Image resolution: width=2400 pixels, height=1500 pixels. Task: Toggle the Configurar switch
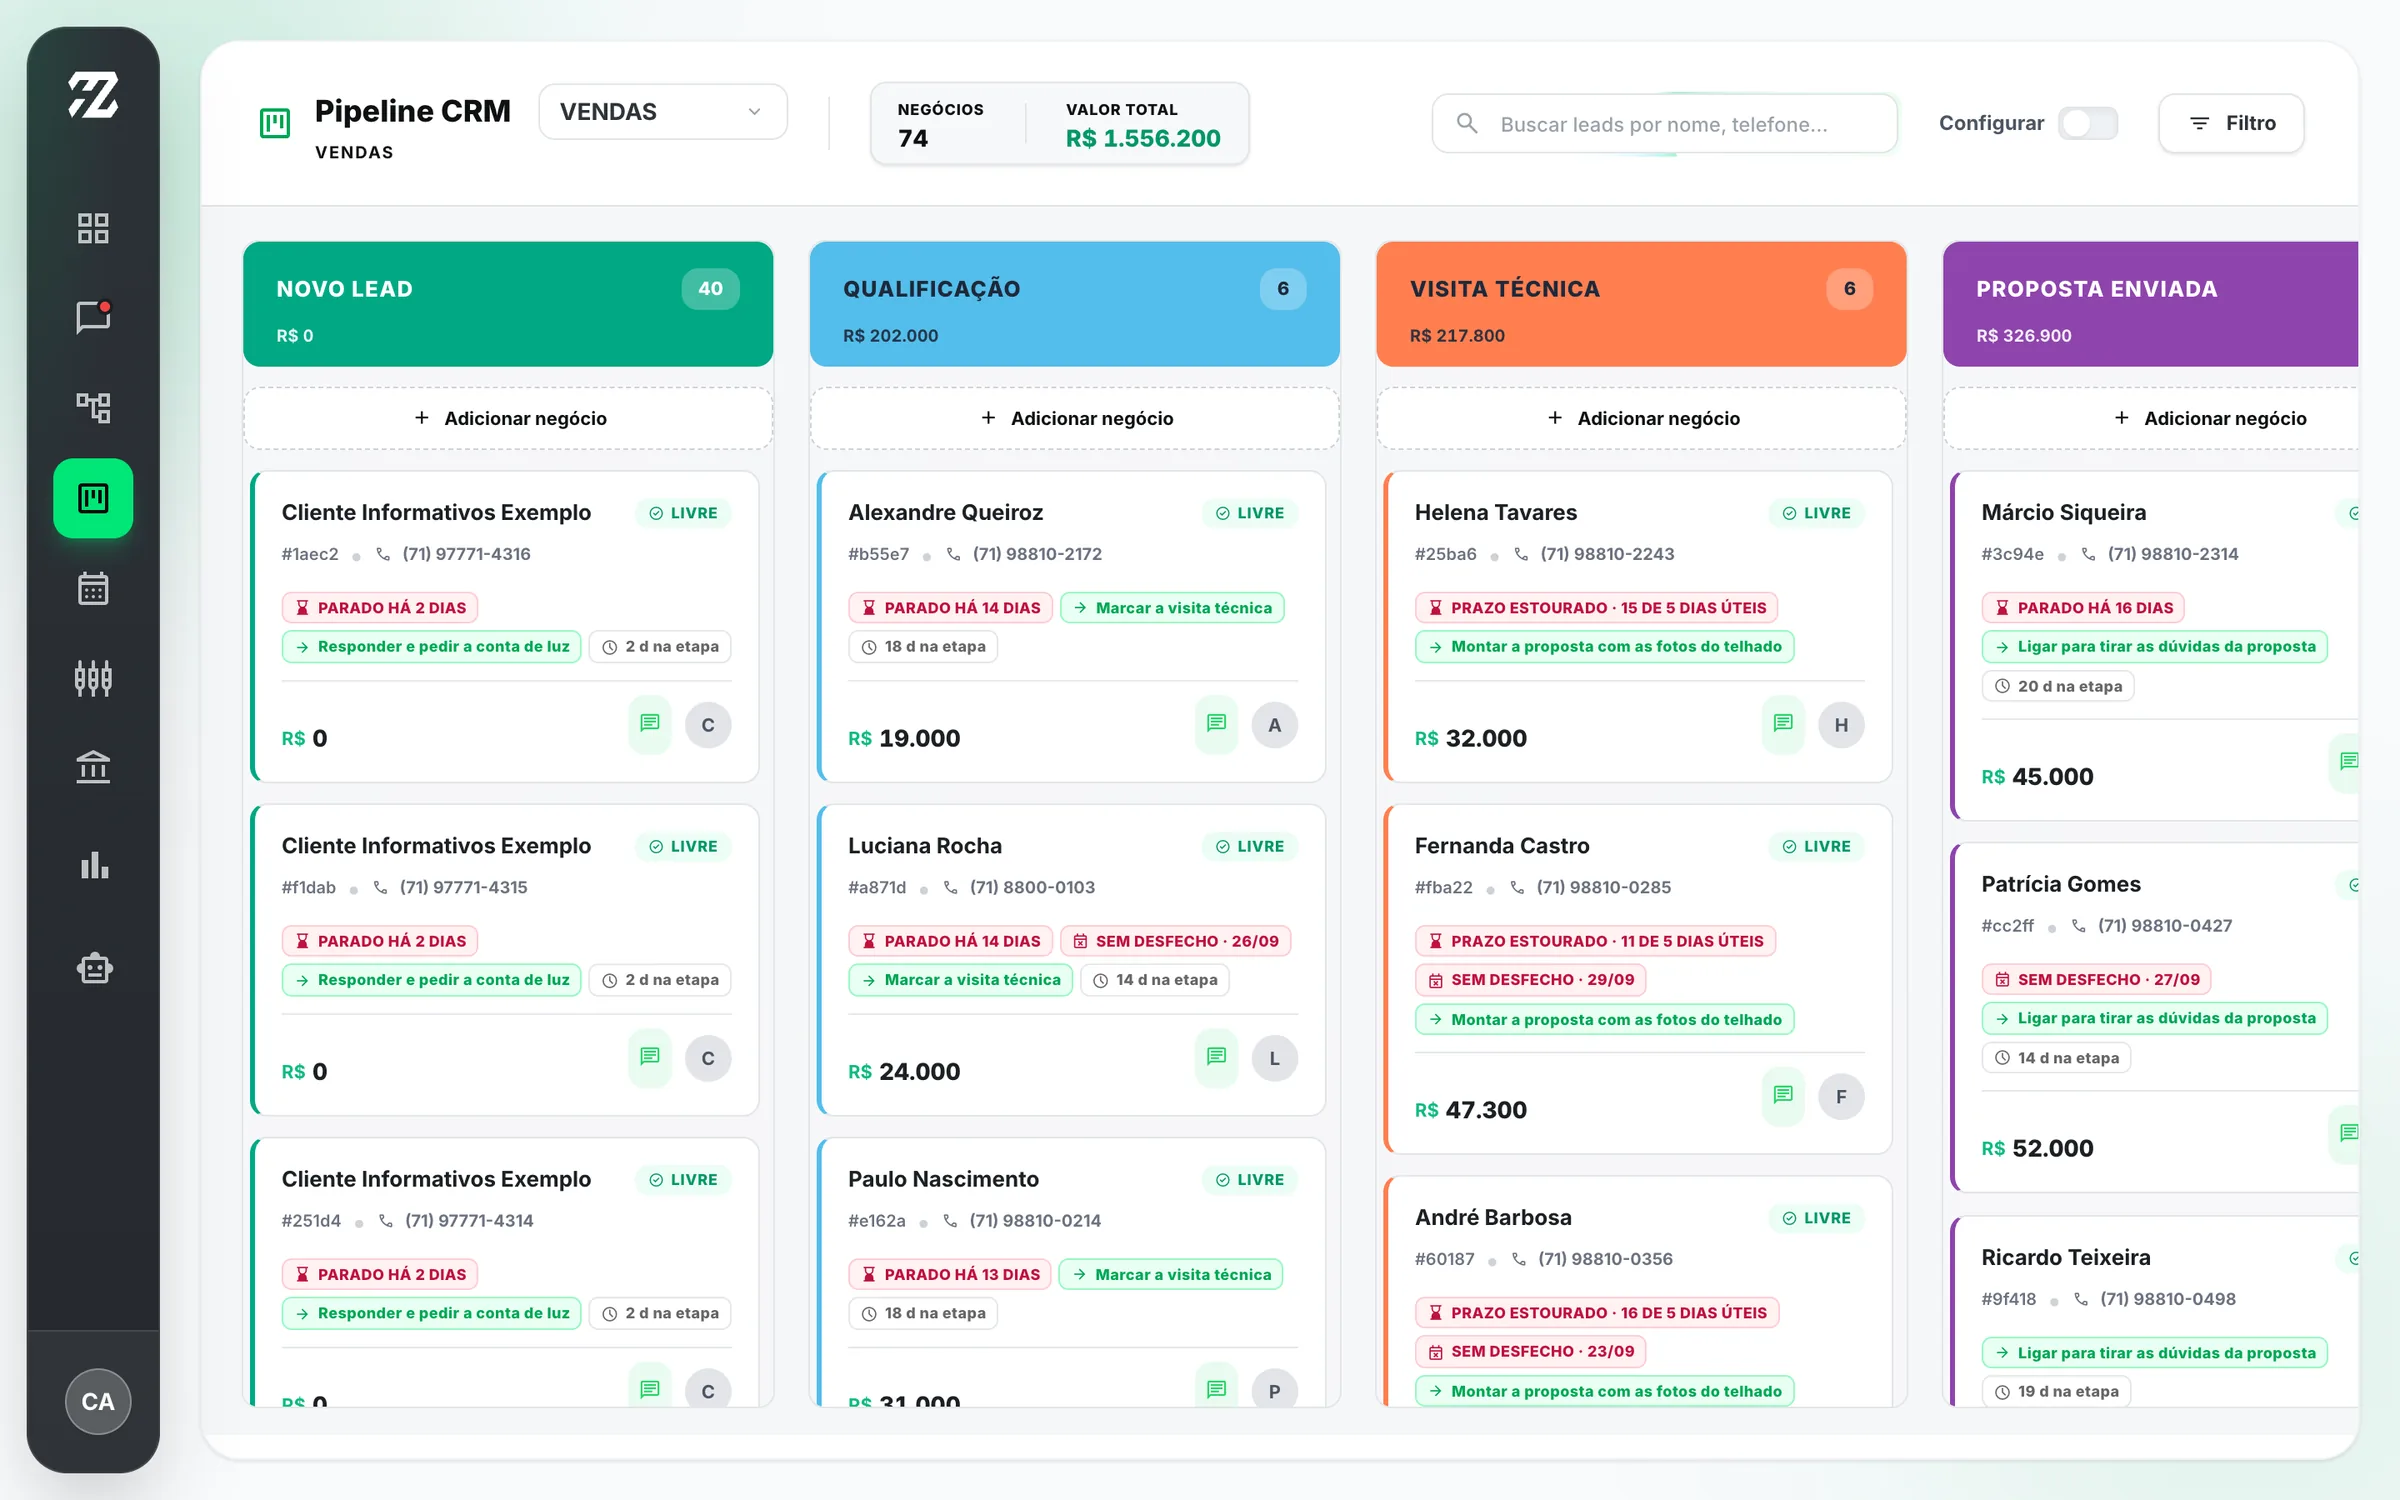(x=2088, y=124)
